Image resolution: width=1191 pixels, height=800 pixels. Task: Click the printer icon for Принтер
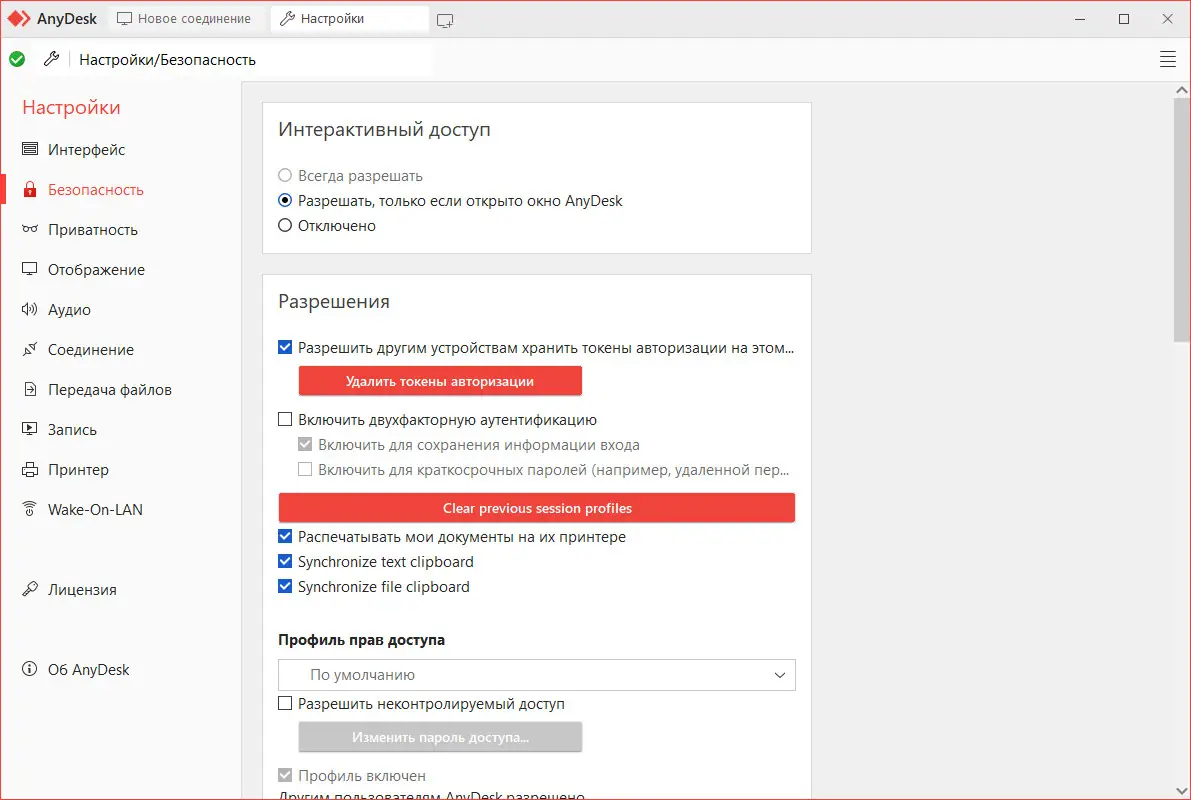coord(30,469)
